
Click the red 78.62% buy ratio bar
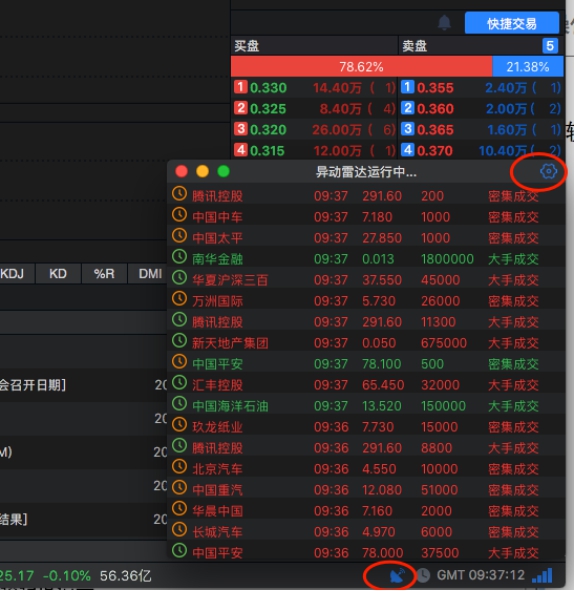(x=361, y=67)
